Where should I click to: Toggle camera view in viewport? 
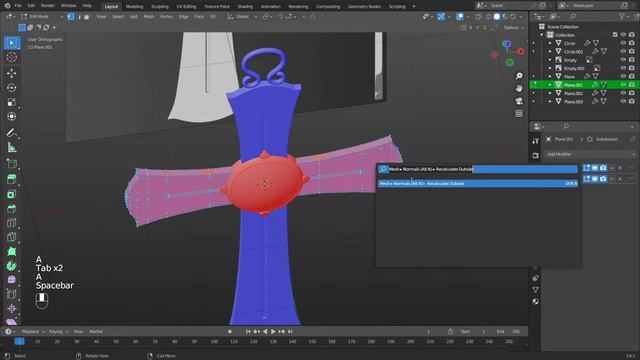pos(519,101)
